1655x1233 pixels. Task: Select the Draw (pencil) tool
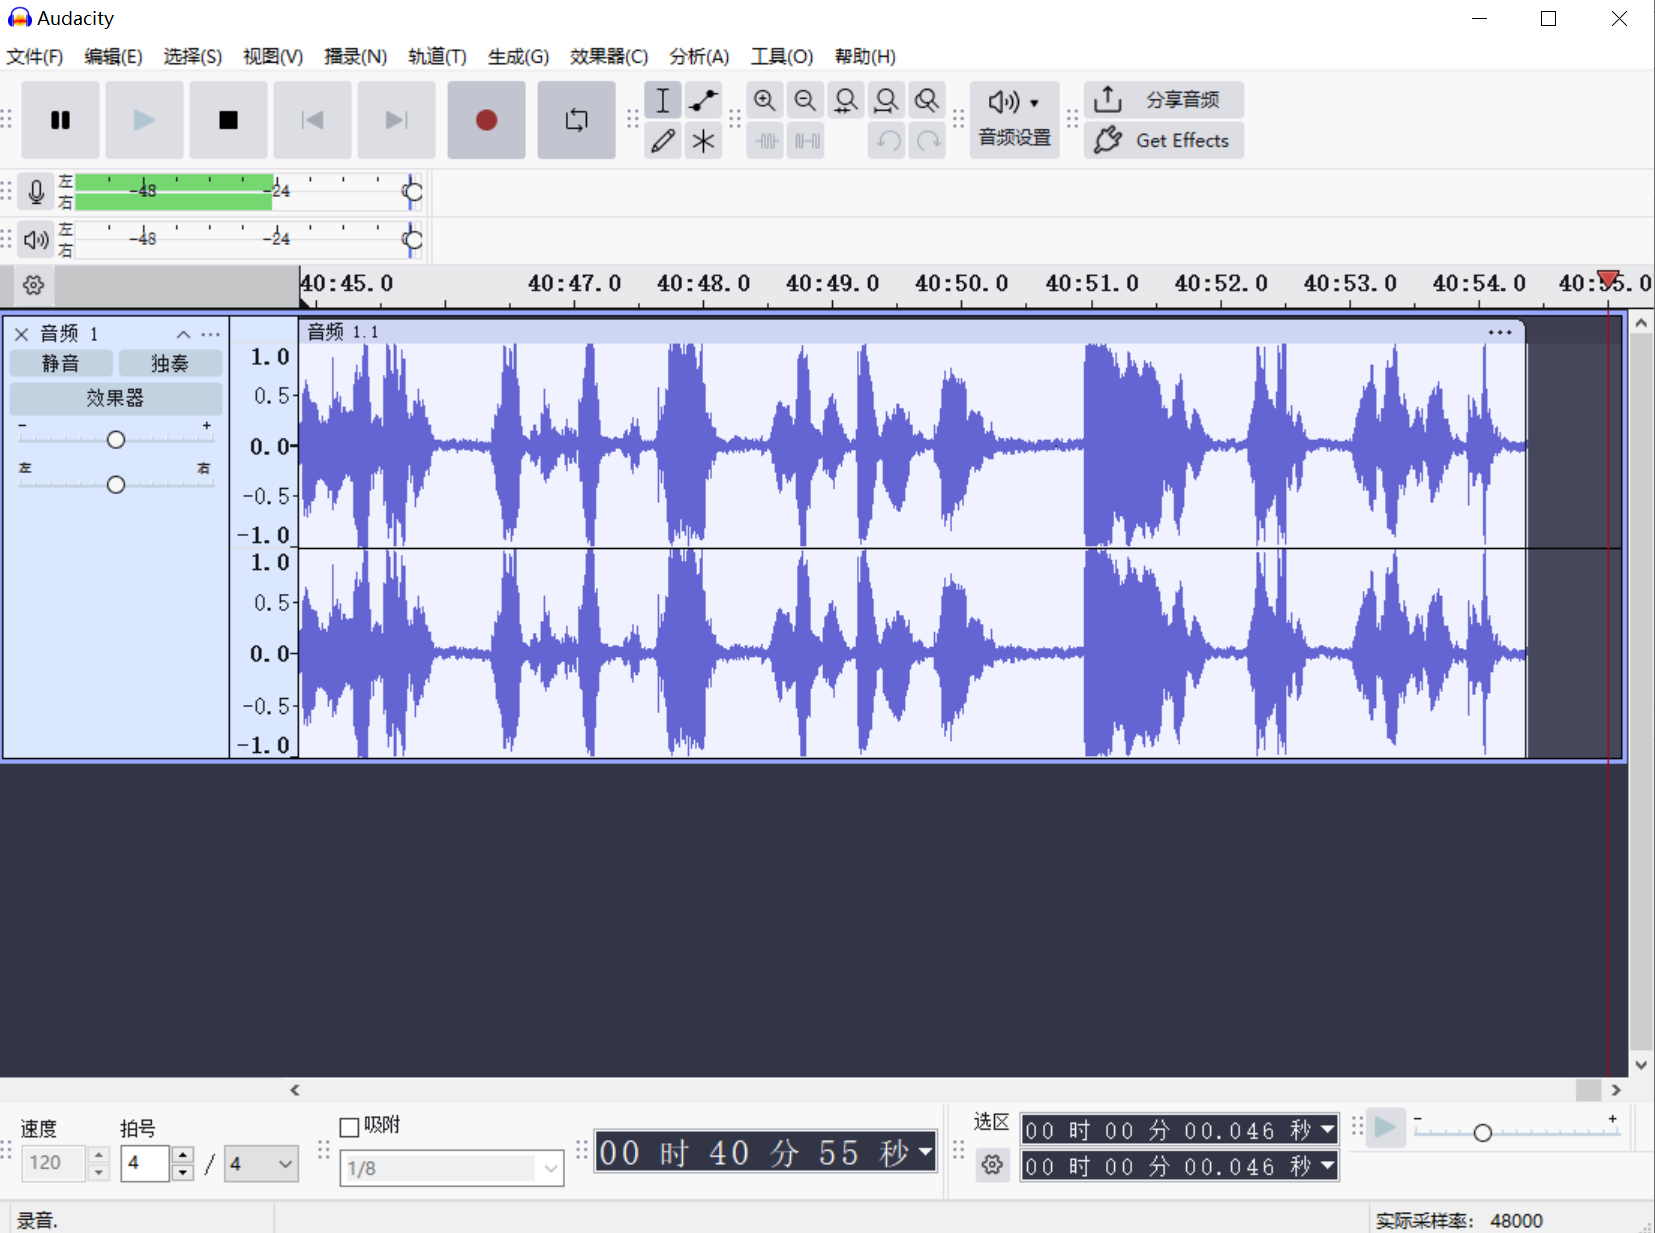[662, 141]
